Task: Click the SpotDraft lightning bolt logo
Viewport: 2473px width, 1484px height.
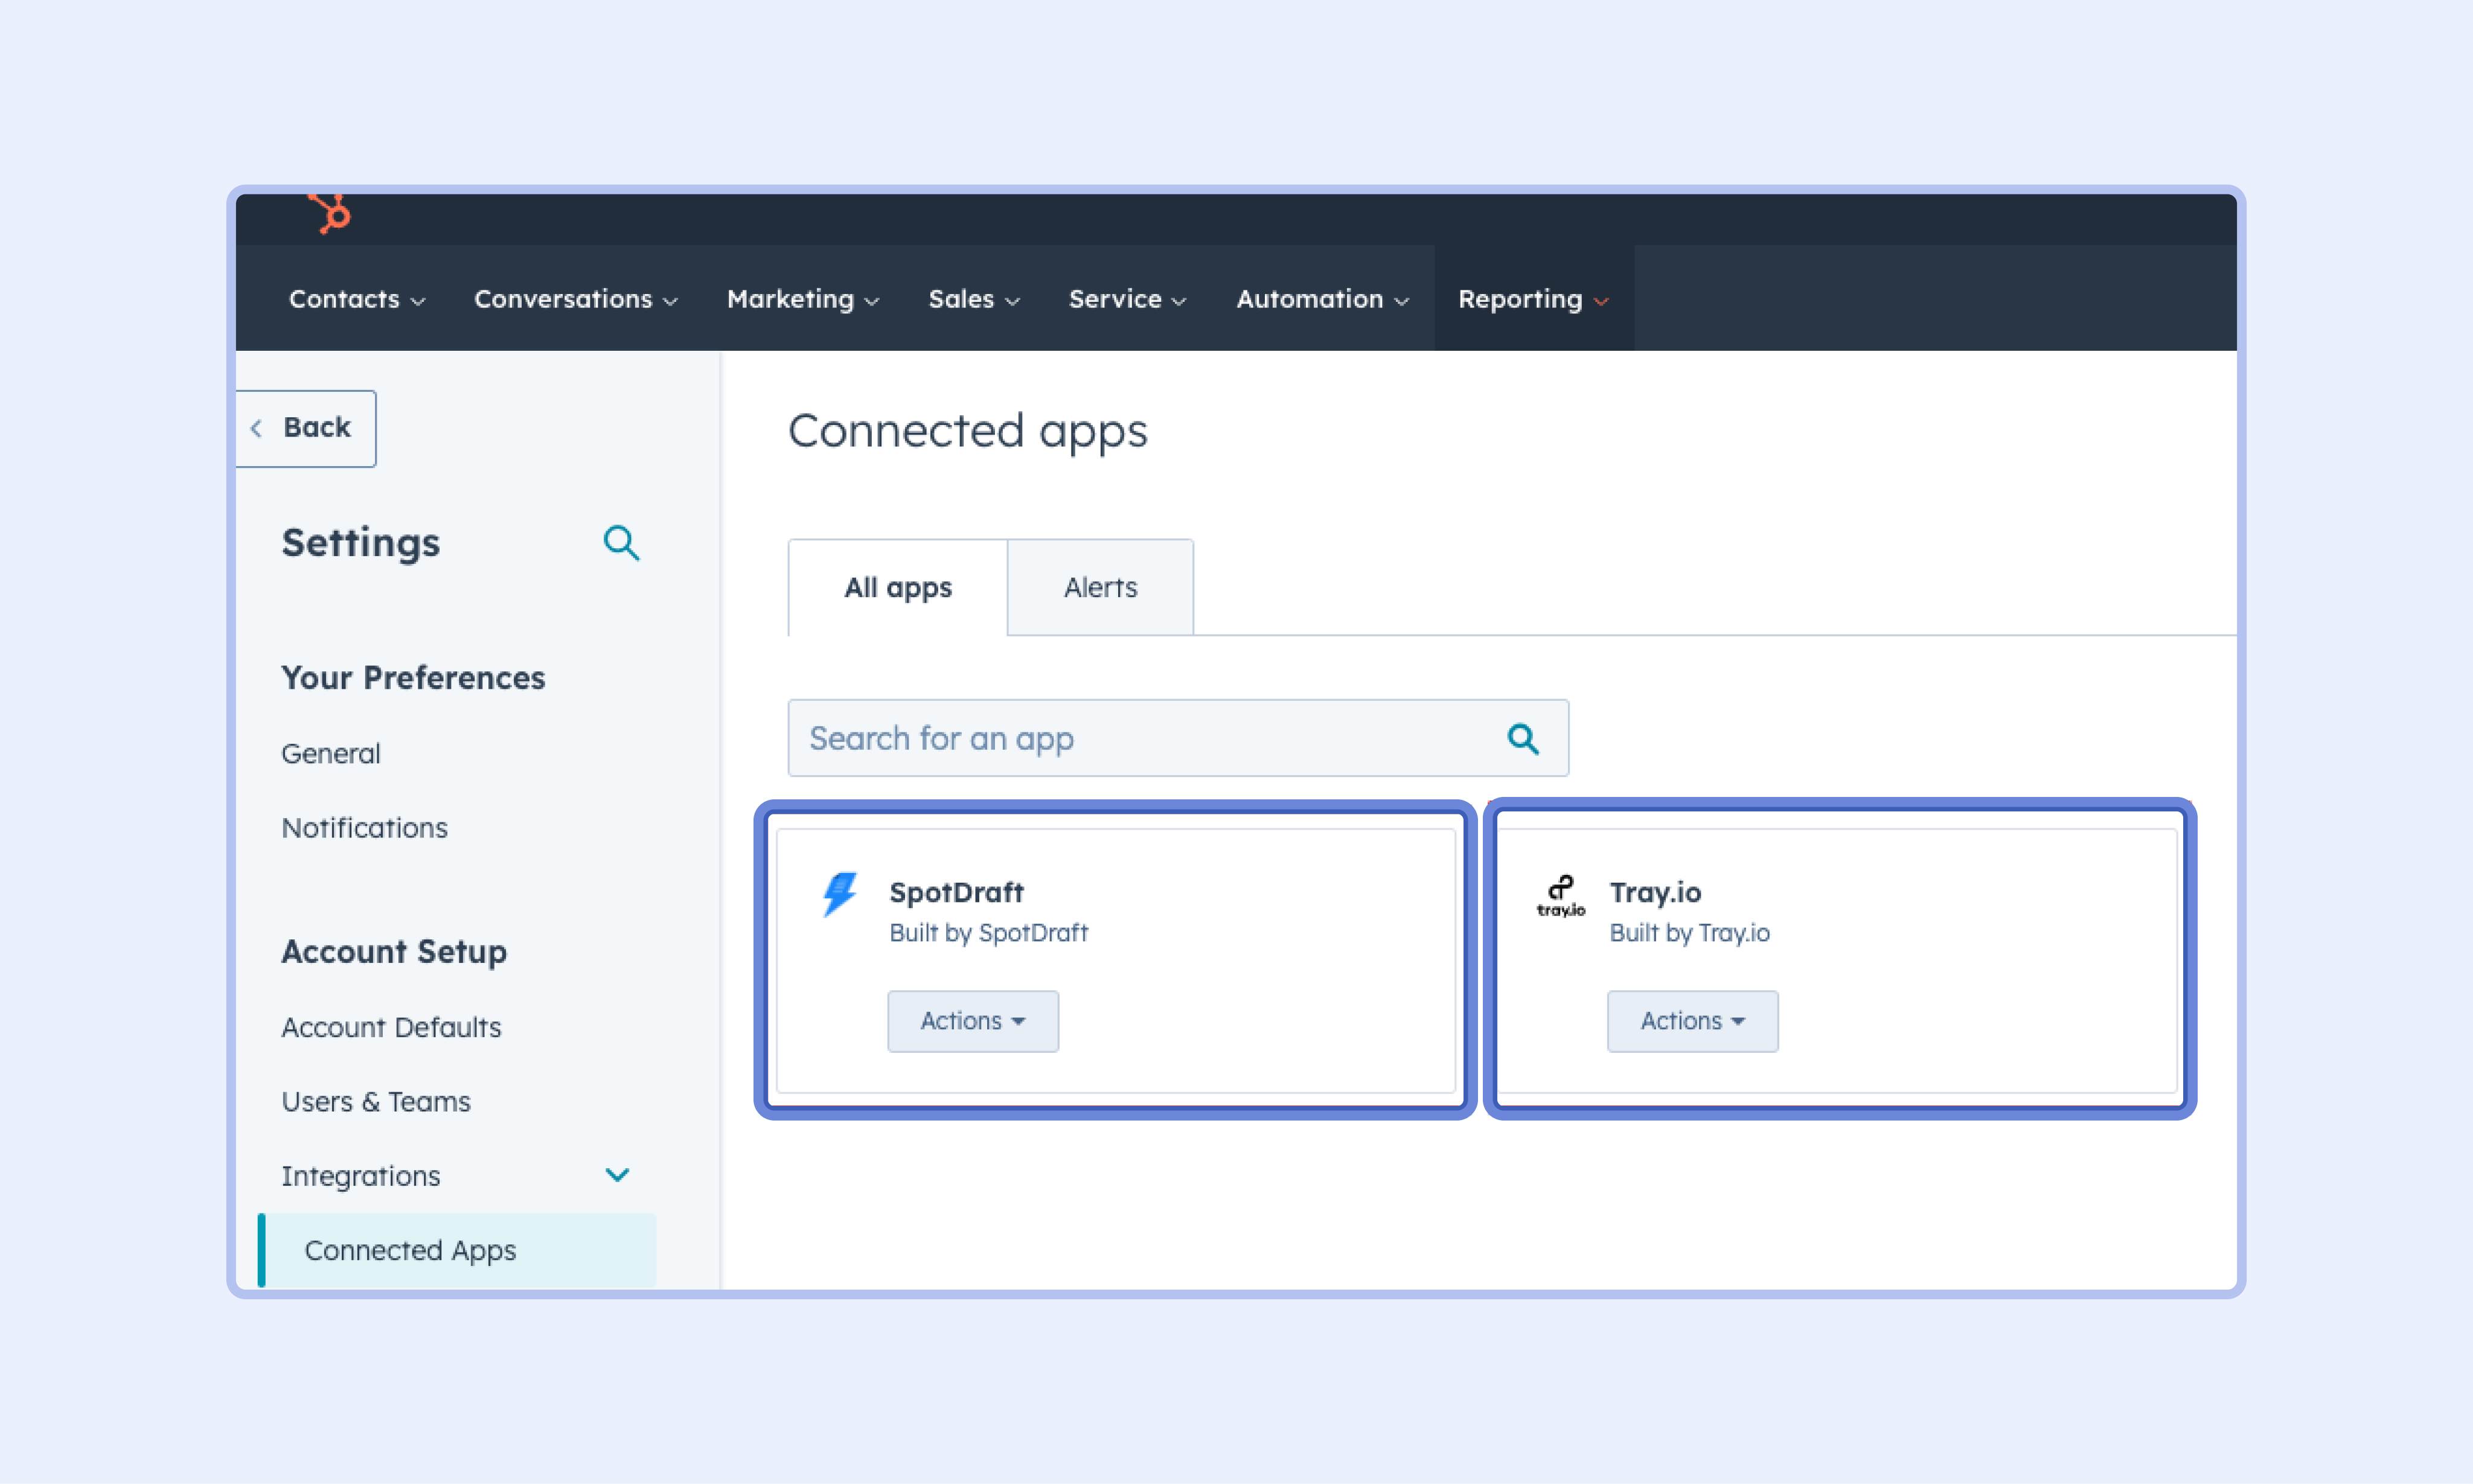Action: pyautogui.click(x=840, y=894)
